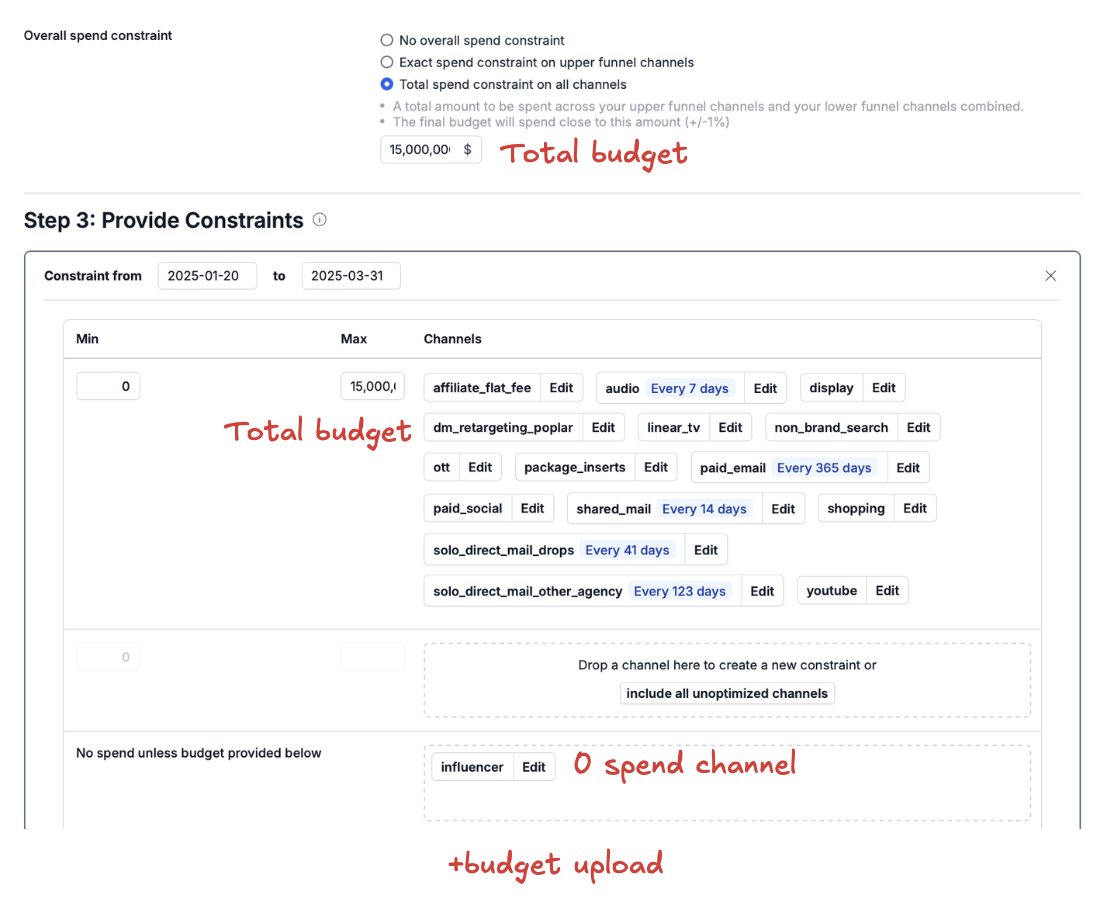Click the Every 14 days tag on shared_mail

tap(704, 509)
